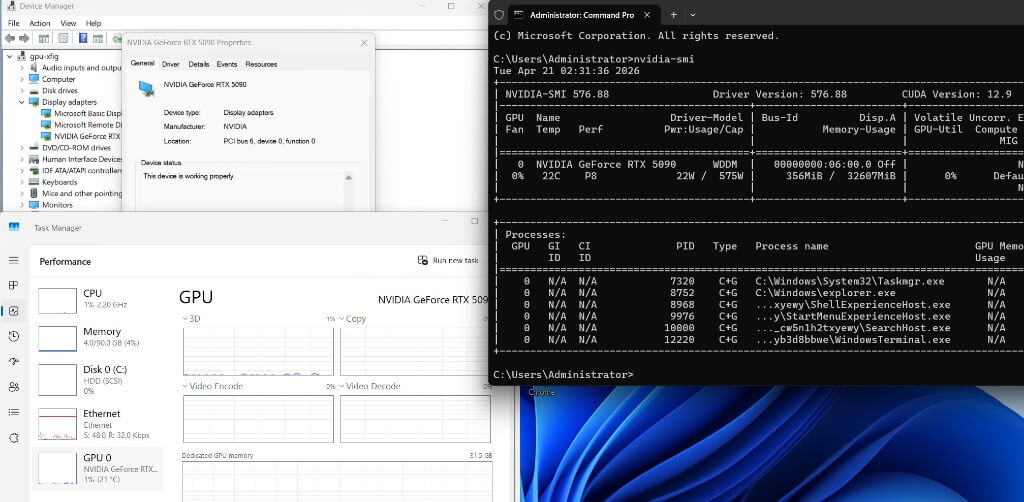Open View menu in Device Manager
Screen dimensions: 1024x502
[68, 23]
